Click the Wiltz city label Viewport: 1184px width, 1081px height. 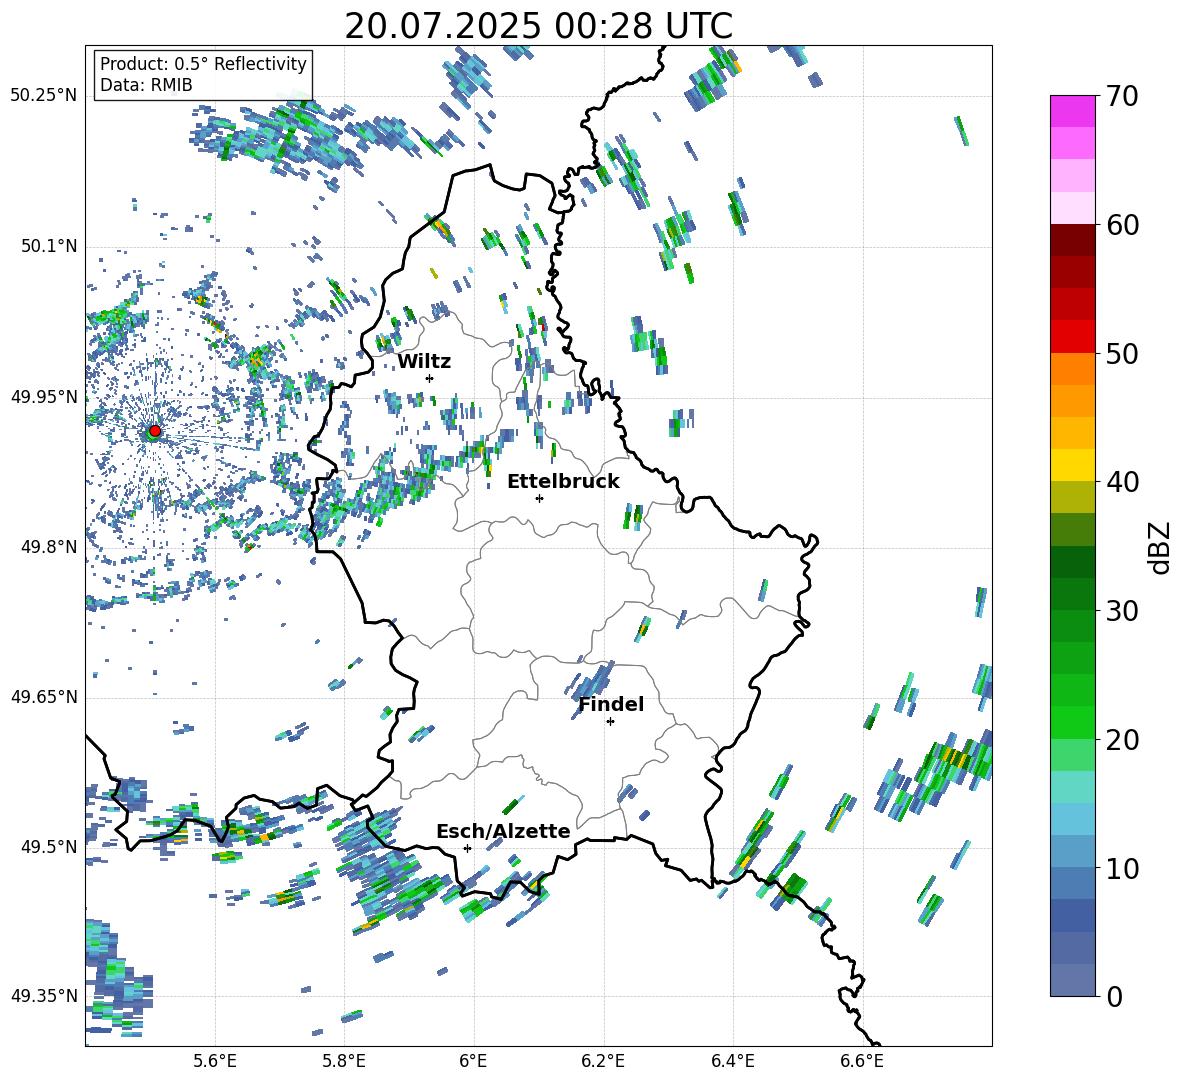click(424, 362)
